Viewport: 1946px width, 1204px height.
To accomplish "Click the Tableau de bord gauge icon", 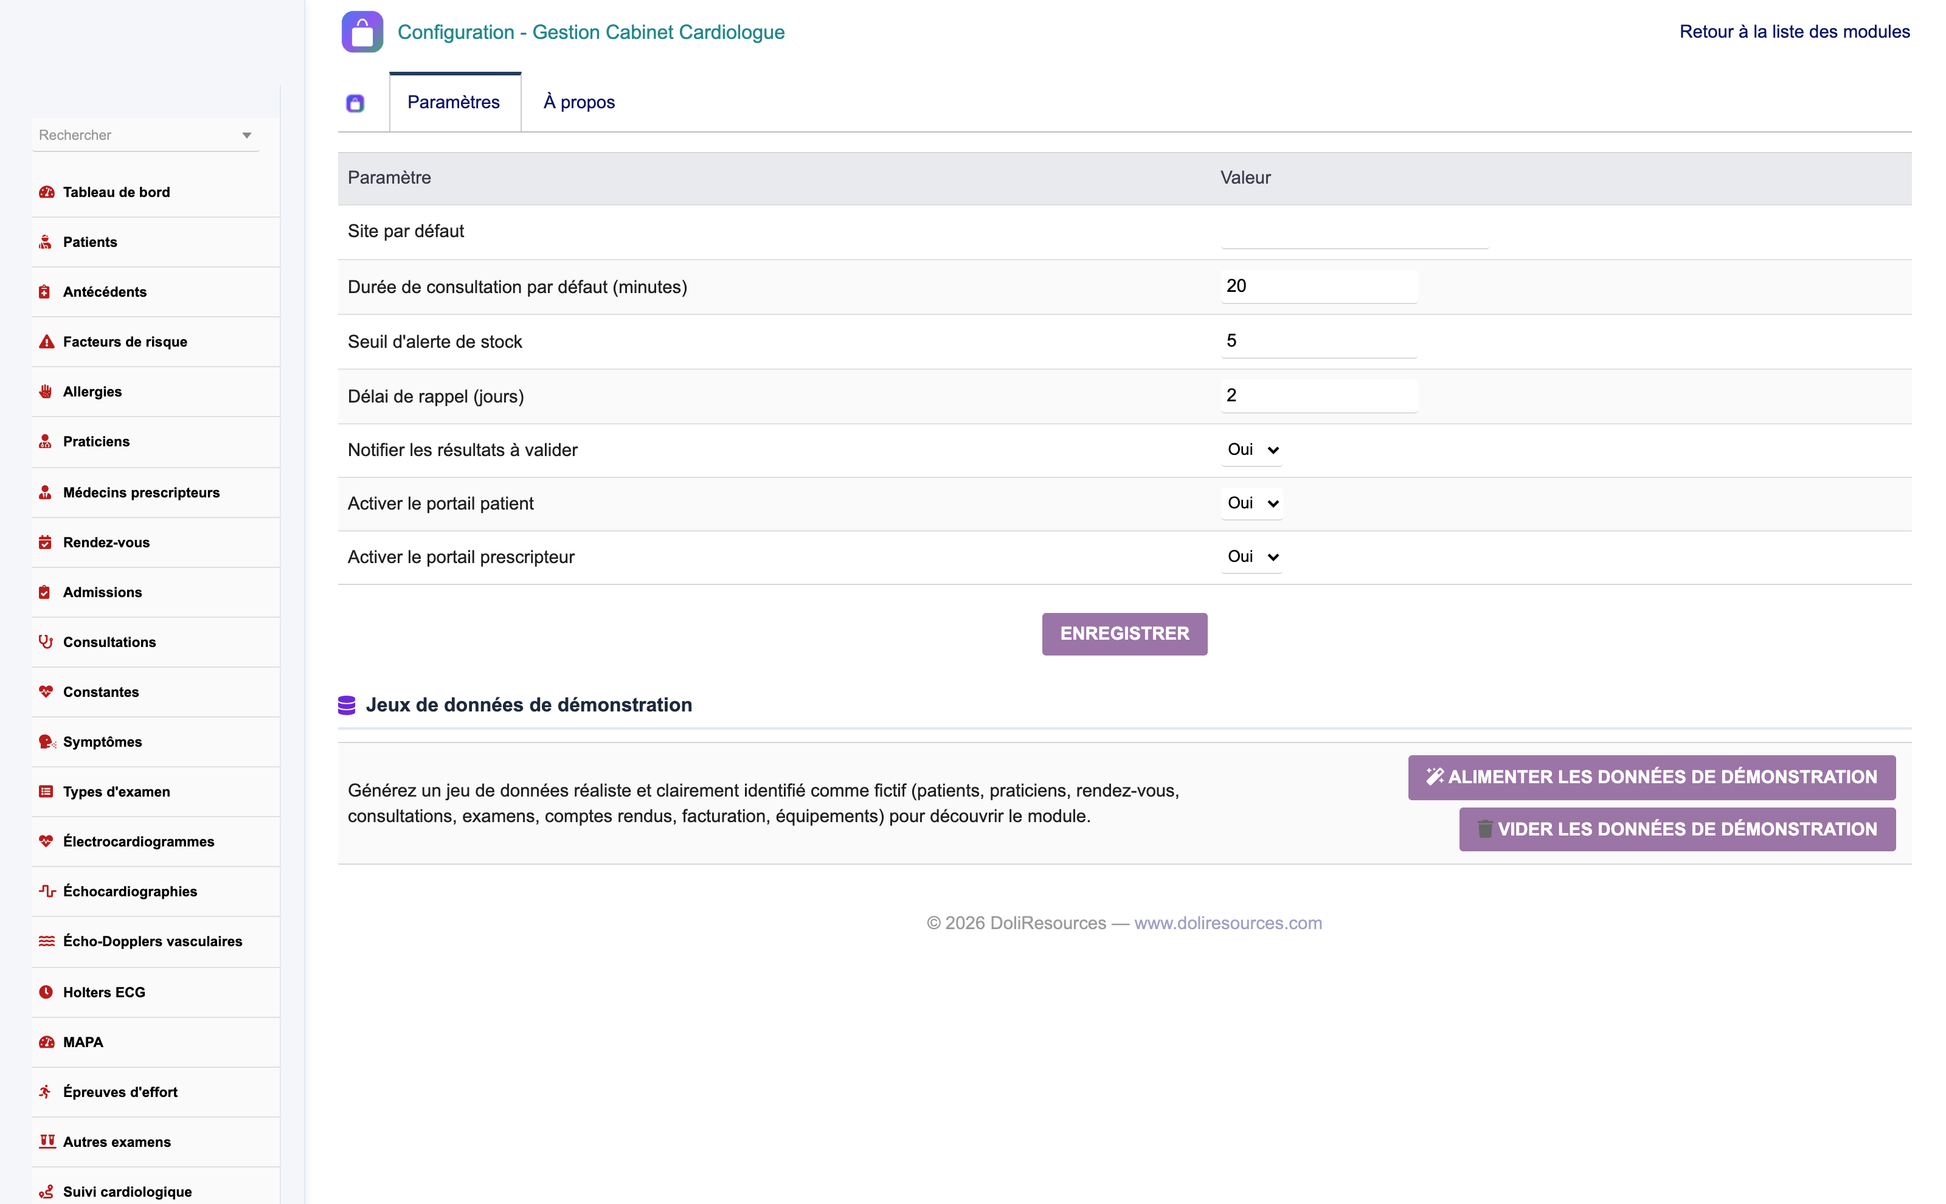I will 46,192.
